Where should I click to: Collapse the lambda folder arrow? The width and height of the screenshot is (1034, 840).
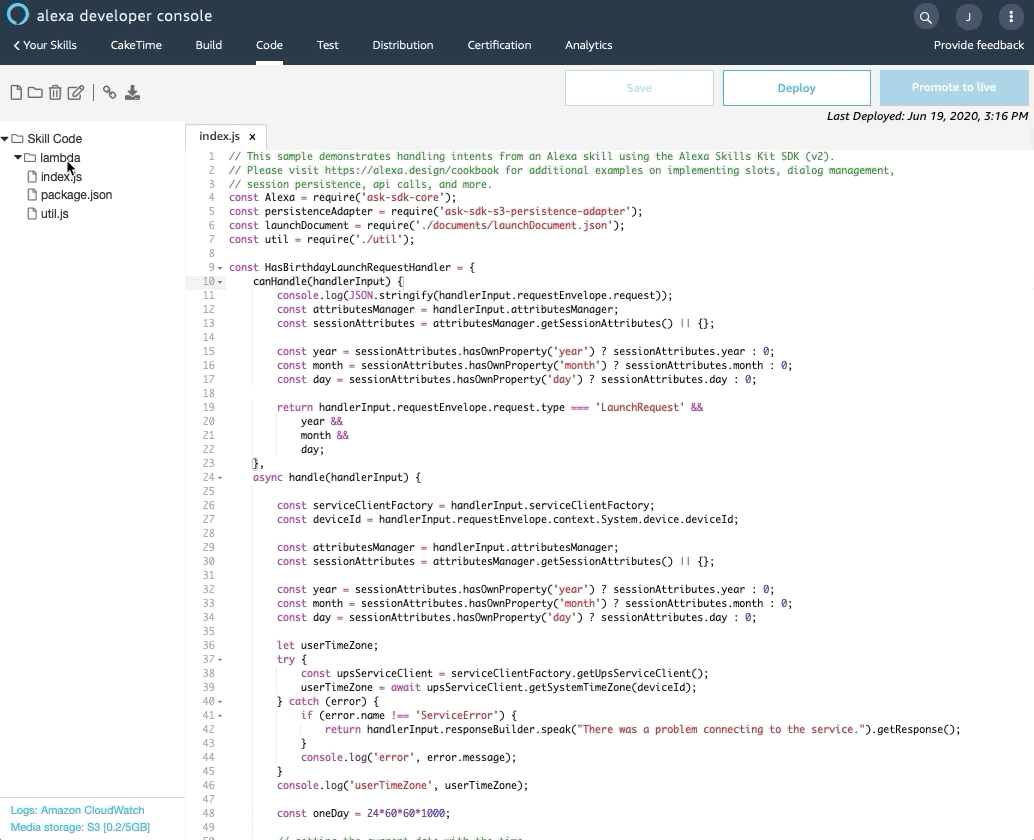[x=18, y=158]
